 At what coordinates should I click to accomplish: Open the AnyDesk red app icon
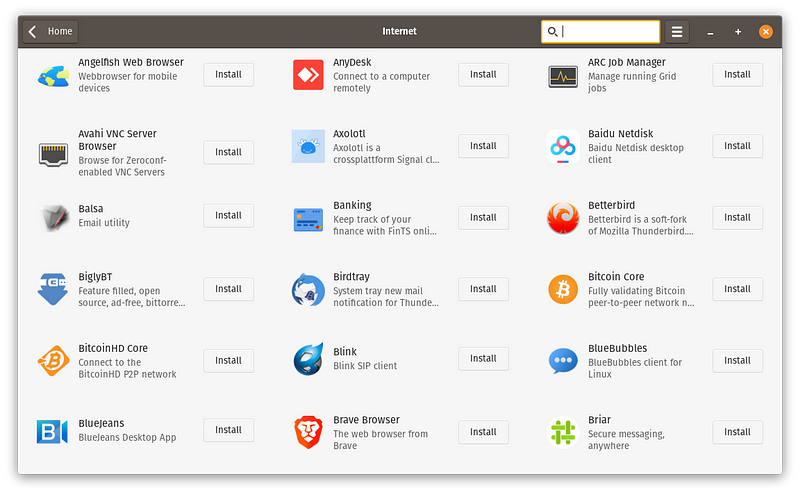click(308, 75)
